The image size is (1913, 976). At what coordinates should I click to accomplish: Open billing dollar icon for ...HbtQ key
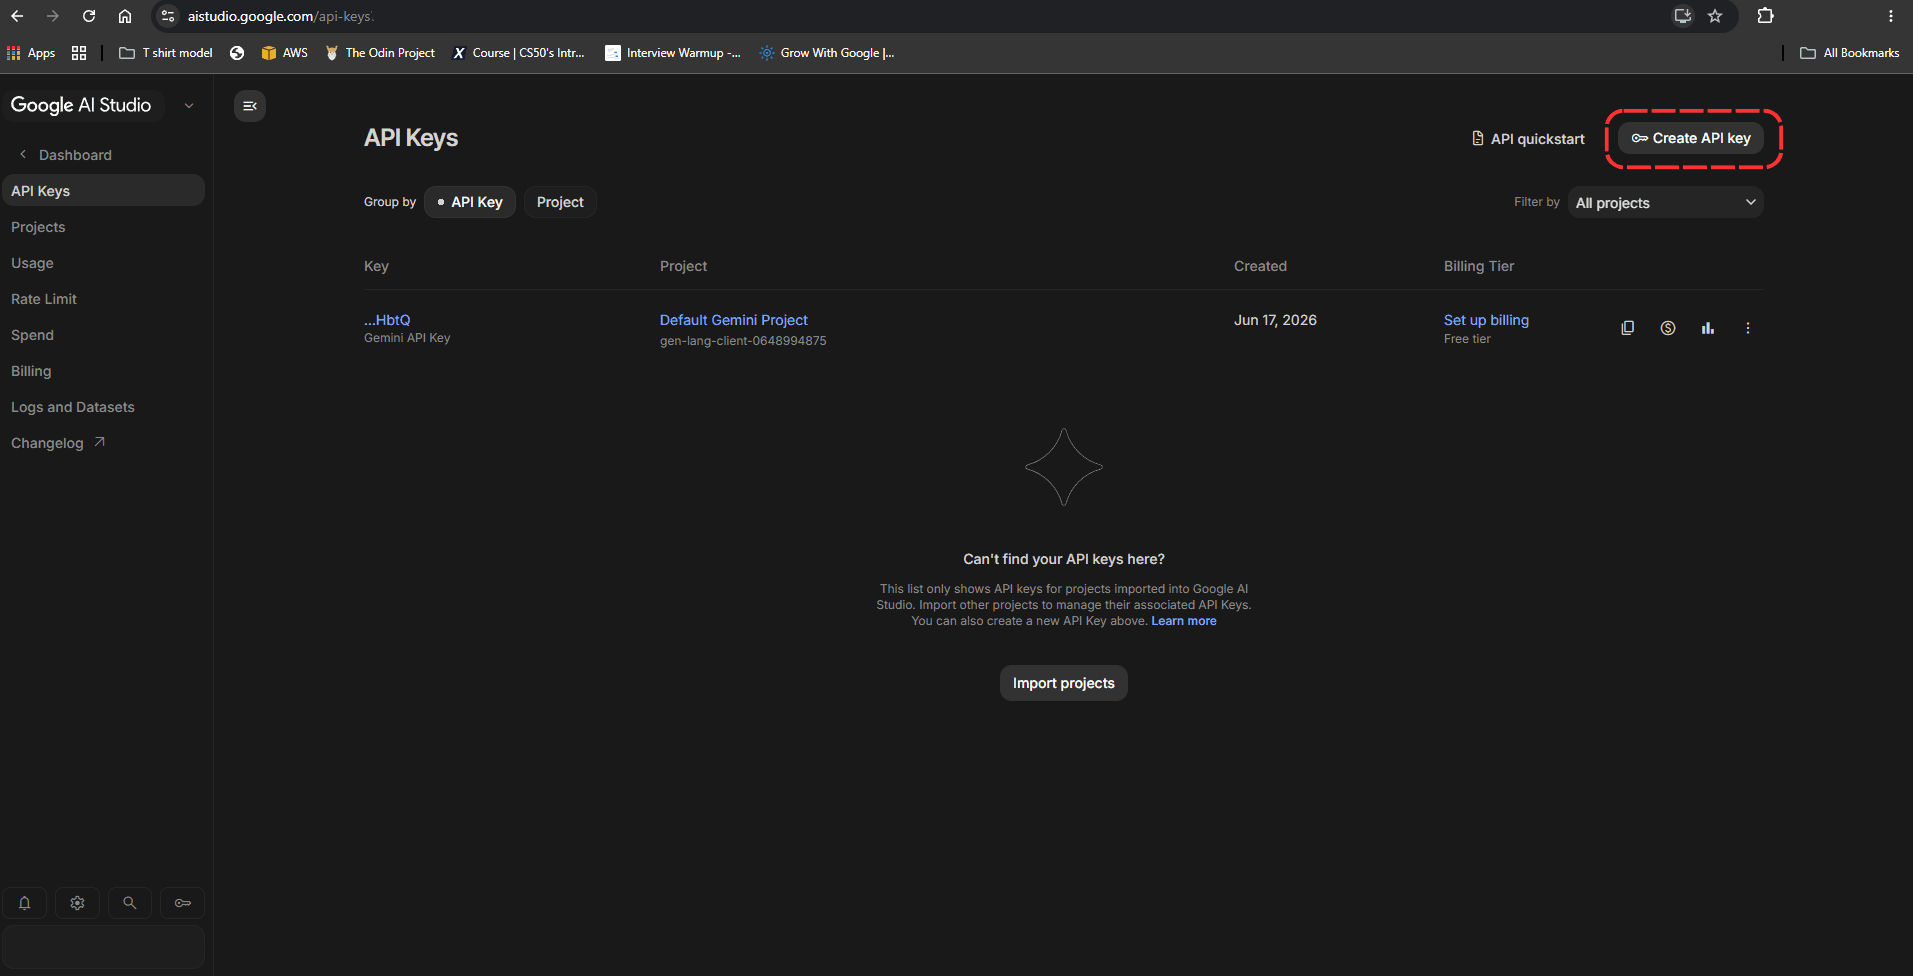[x=1668, y=328]
